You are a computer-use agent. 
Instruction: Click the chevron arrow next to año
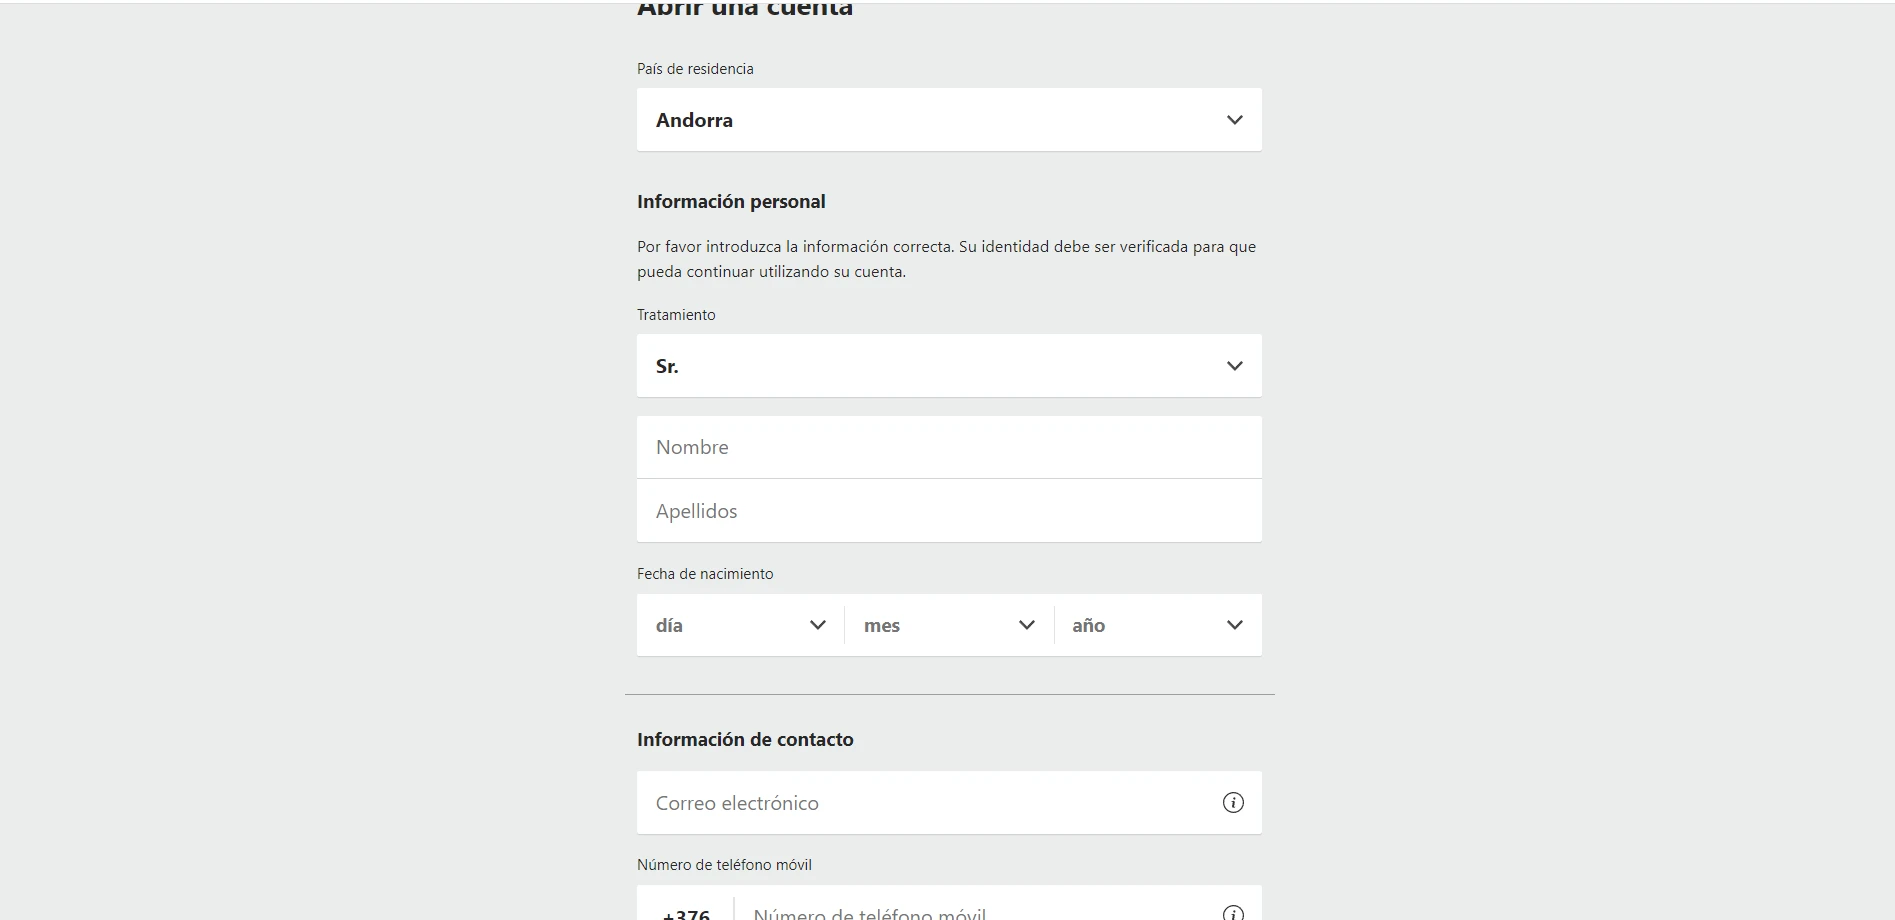(x=1234, y=625)
